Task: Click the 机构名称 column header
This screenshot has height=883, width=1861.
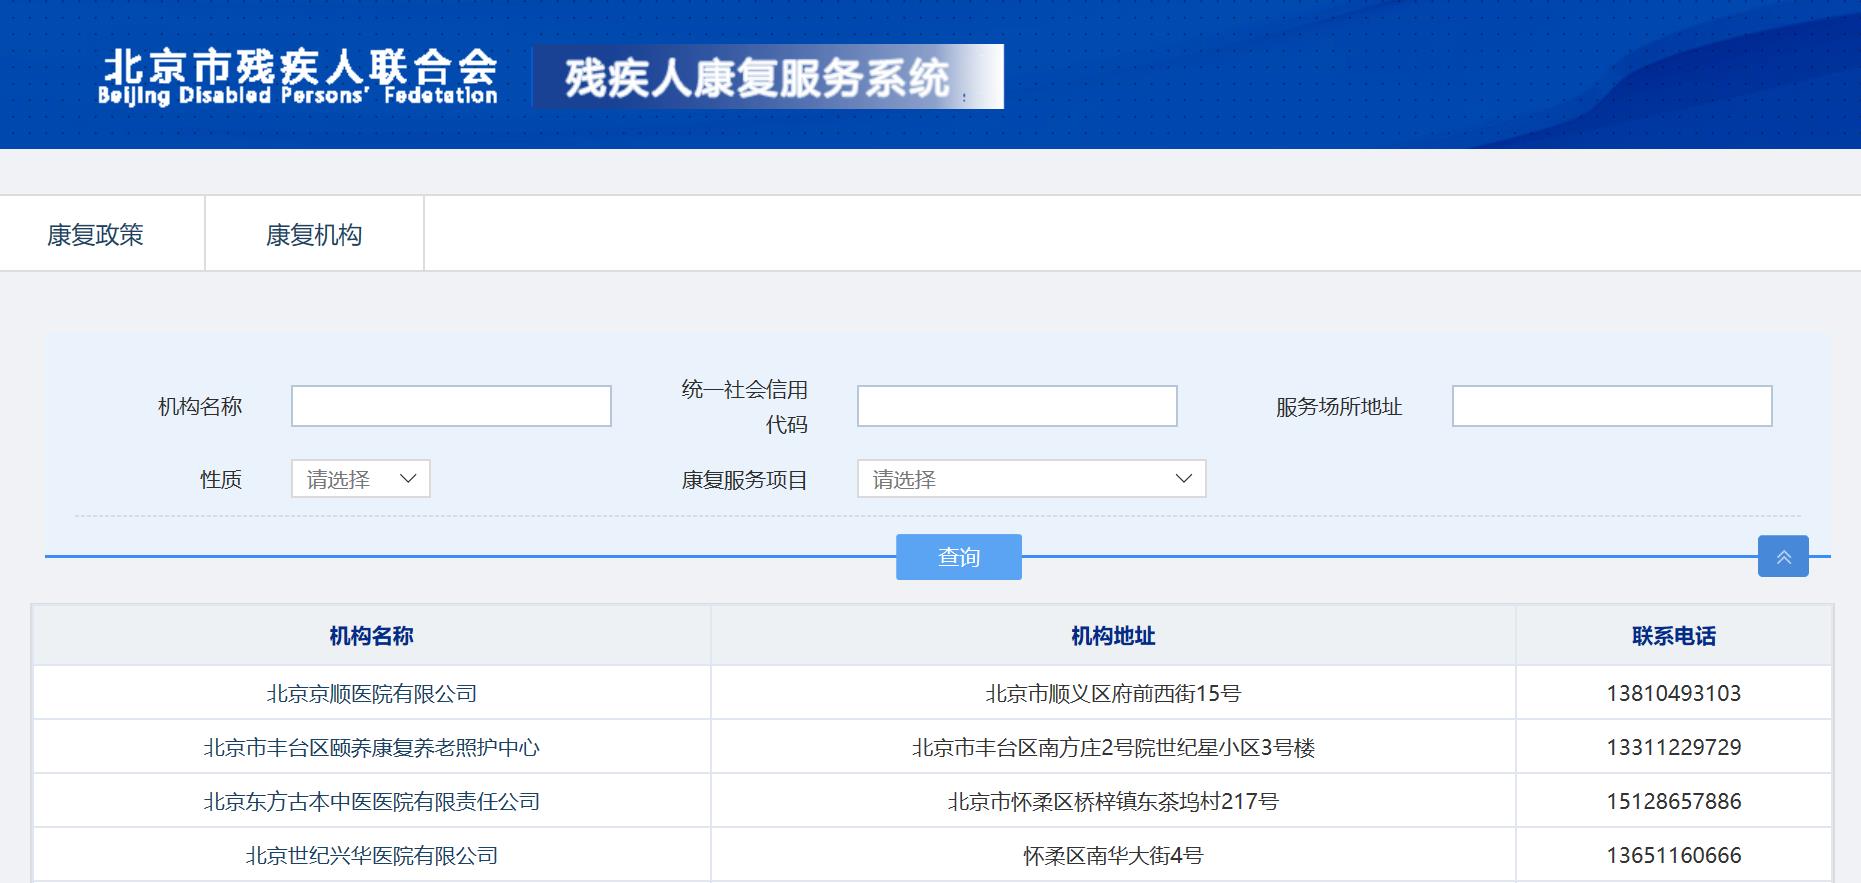Action: pyautogui.click(x=371, y=636)
